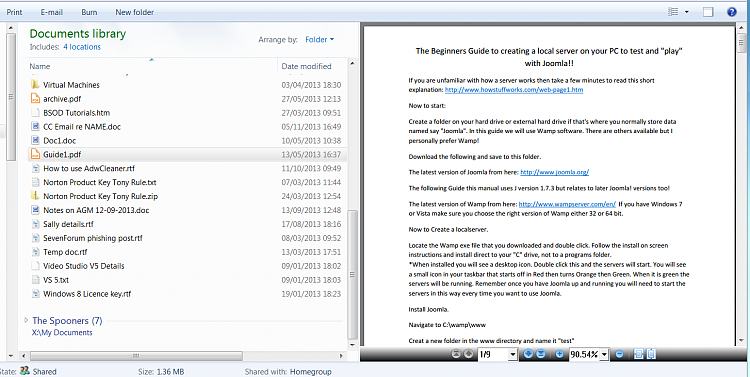The width and height of the screenshot is (750, 377).
Task: Click the file list scroll right arrow
Action: point(341,356)
